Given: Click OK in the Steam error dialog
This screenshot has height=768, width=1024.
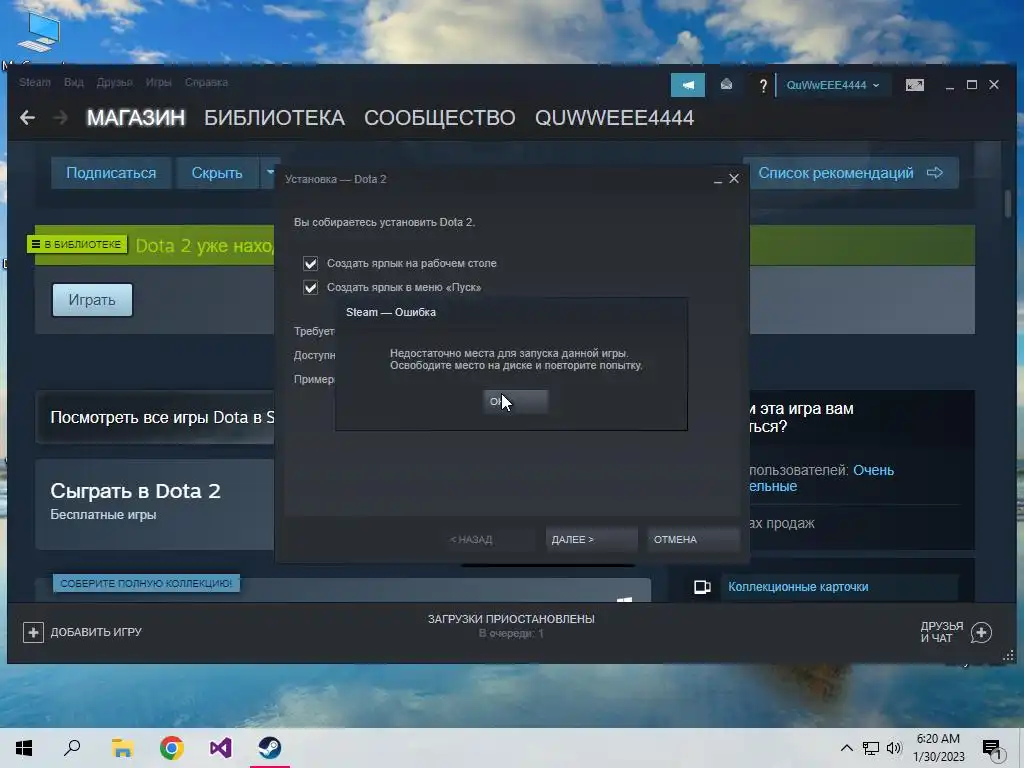Looking at the screenshot, I should (515, 402).
